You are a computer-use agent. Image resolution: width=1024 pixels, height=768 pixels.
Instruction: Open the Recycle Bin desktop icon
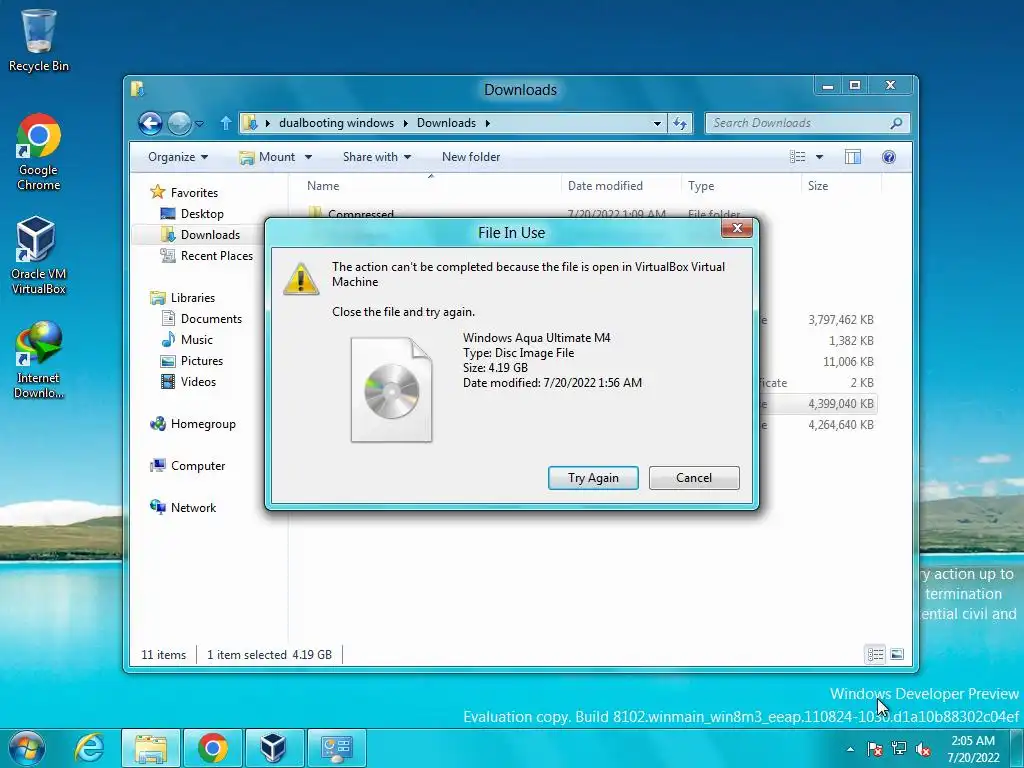click(x=38, y=40)
